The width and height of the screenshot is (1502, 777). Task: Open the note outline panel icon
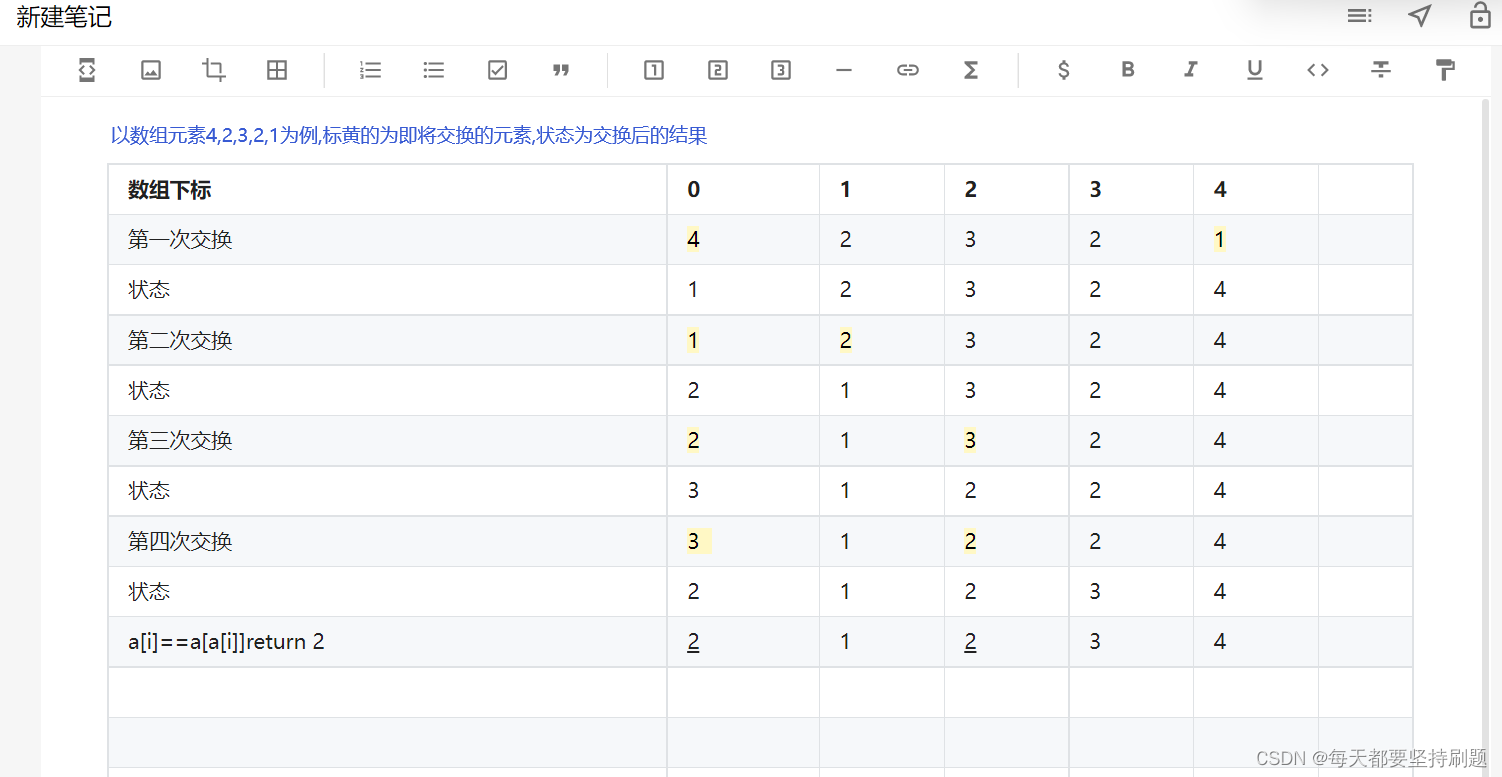click(1359, 15)
